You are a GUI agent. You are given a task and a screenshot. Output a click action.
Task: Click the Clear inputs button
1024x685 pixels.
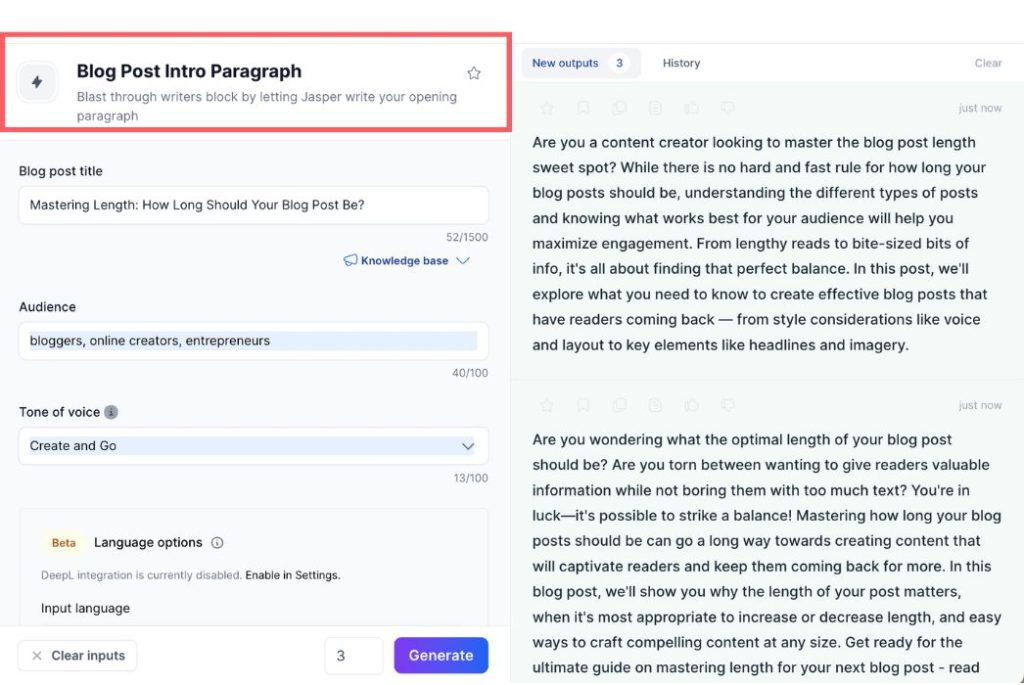point(77,656)
